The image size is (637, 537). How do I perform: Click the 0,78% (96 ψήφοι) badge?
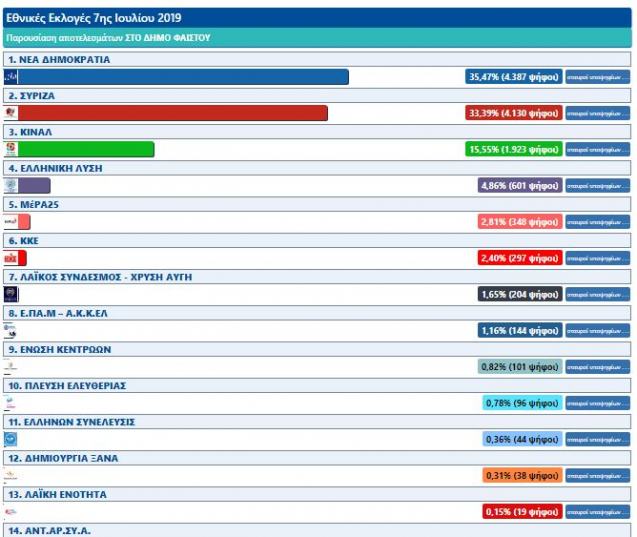point(522,403)
